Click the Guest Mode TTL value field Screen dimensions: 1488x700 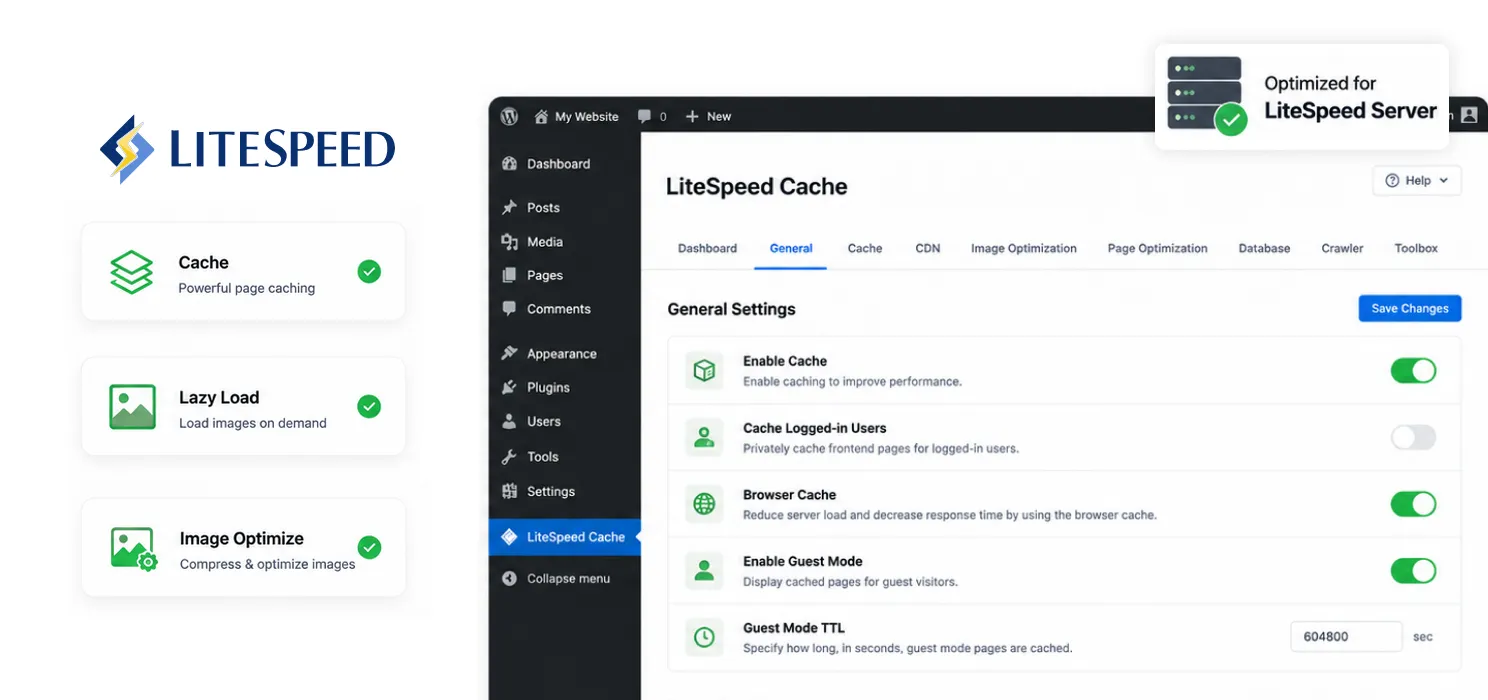click(x=1346, y=636)
